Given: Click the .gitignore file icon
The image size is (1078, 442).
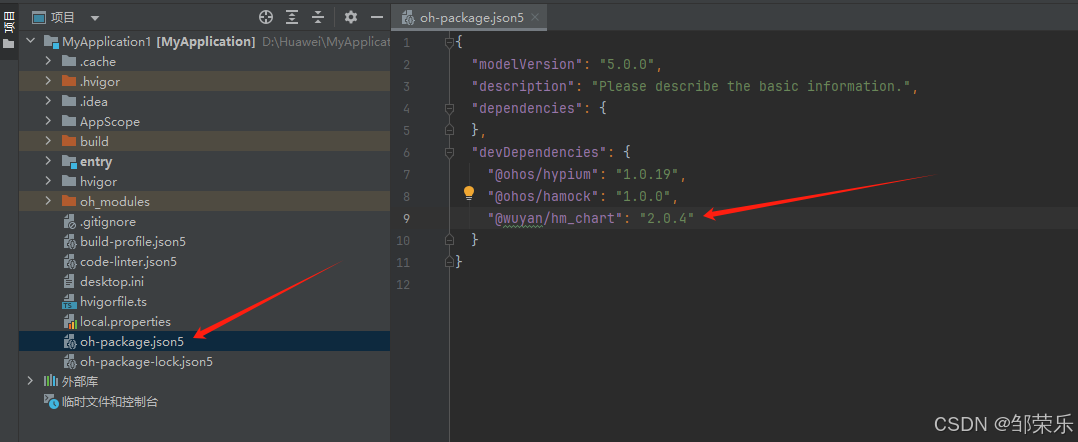Looking at the screenshot, I should pos(69,222).
